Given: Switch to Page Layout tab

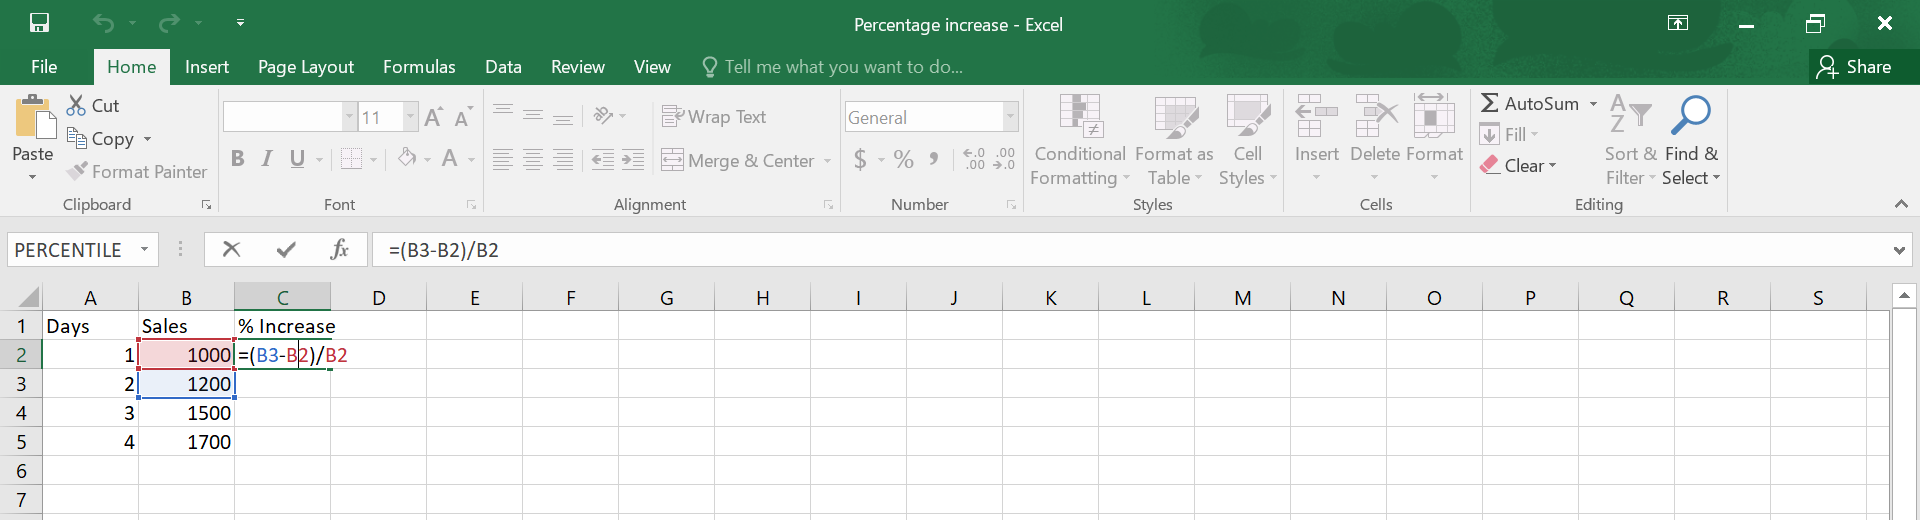Looking at the screenshot, I should pos(306,67).
